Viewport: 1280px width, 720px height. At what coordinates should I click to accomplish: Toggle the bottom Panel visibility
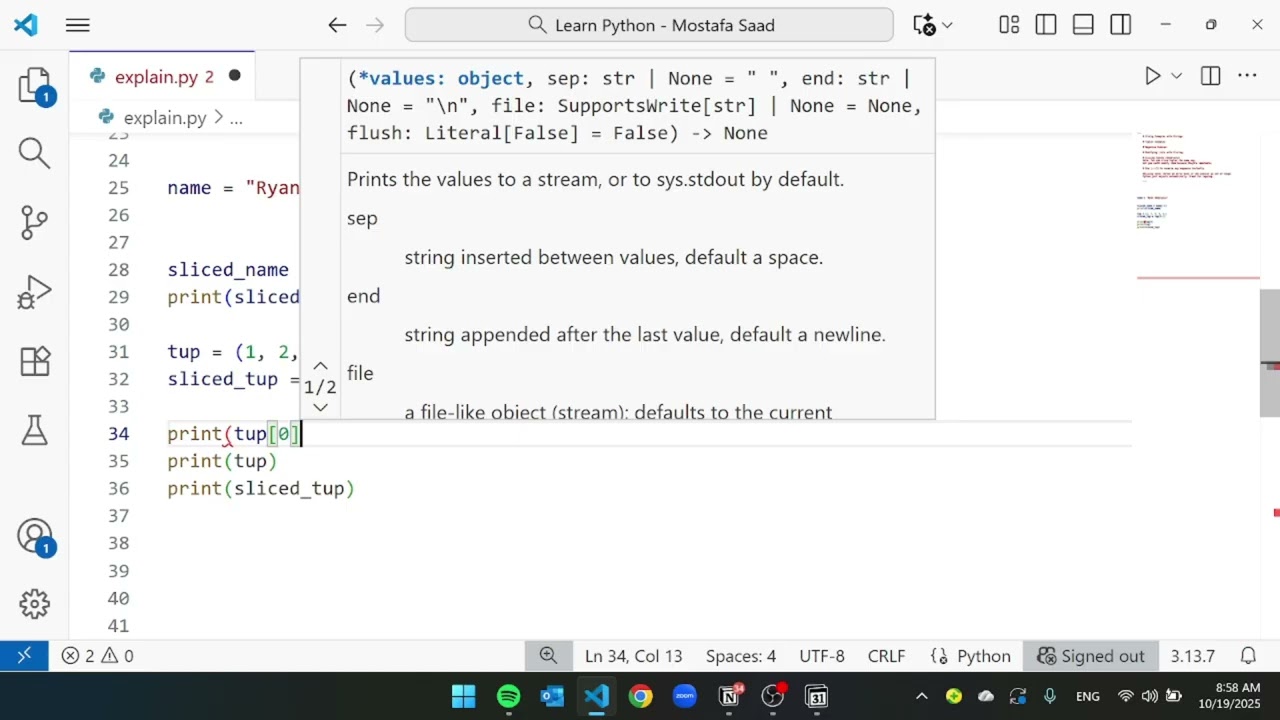click(1083, 25)
